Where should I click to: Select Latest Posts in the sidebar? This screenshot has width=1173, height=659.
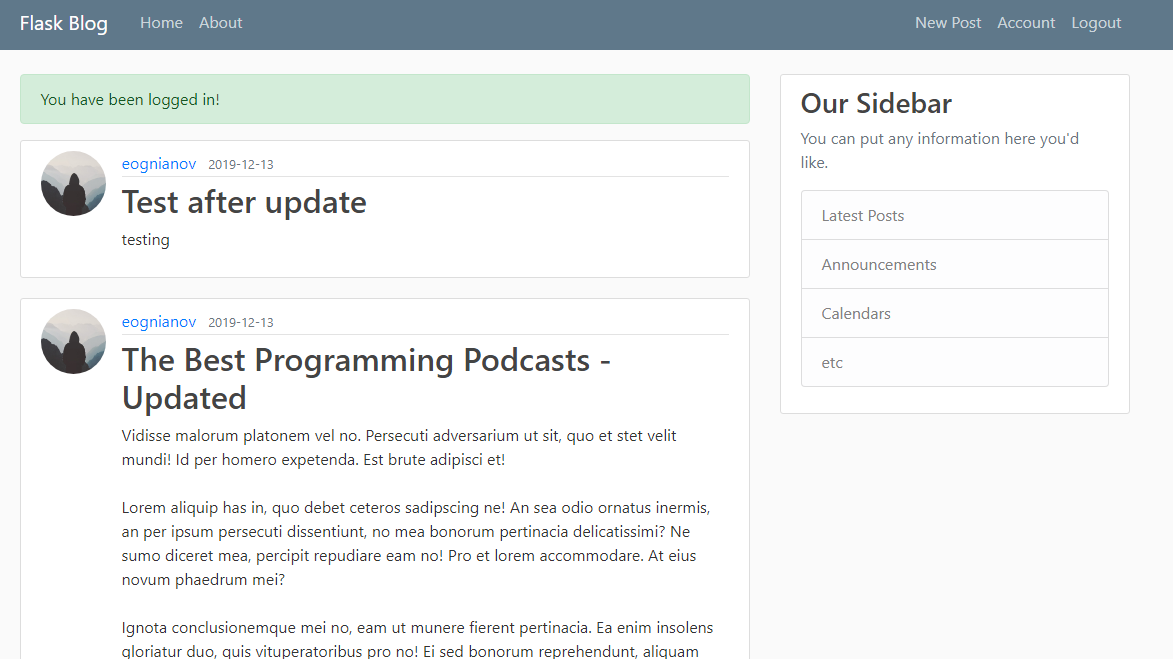955,215
